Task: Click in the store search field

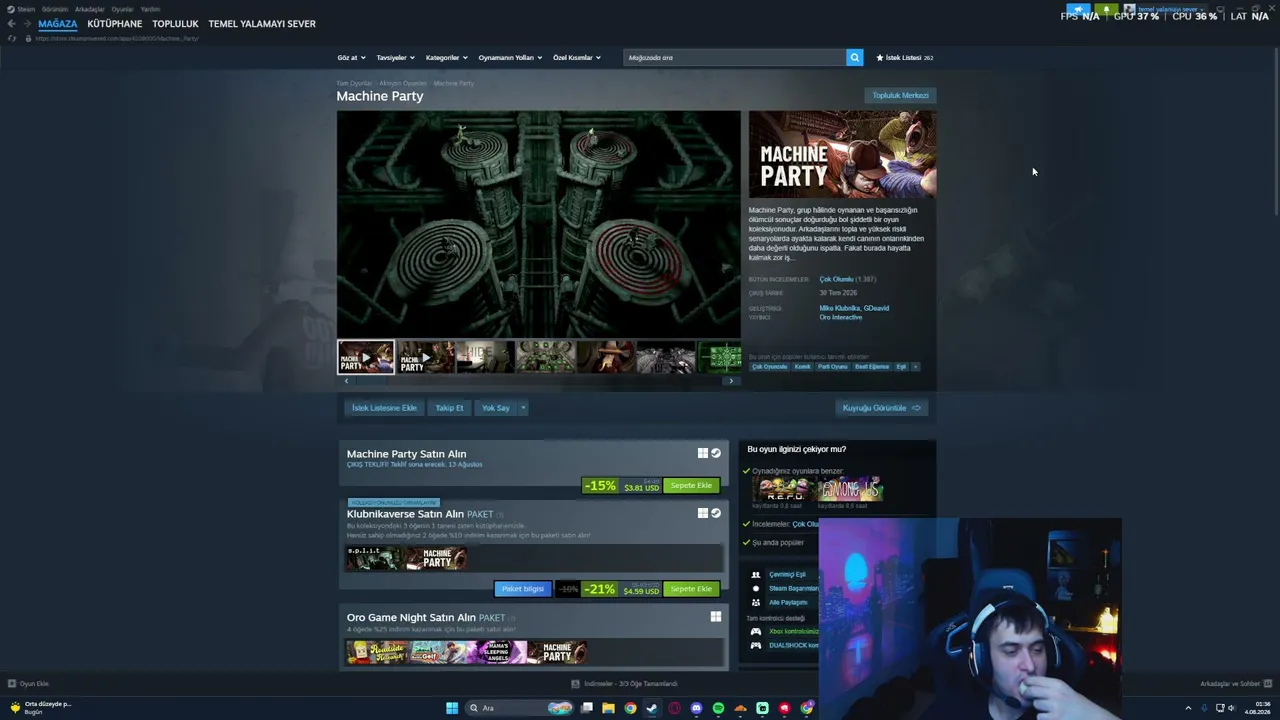Action: 735,58
